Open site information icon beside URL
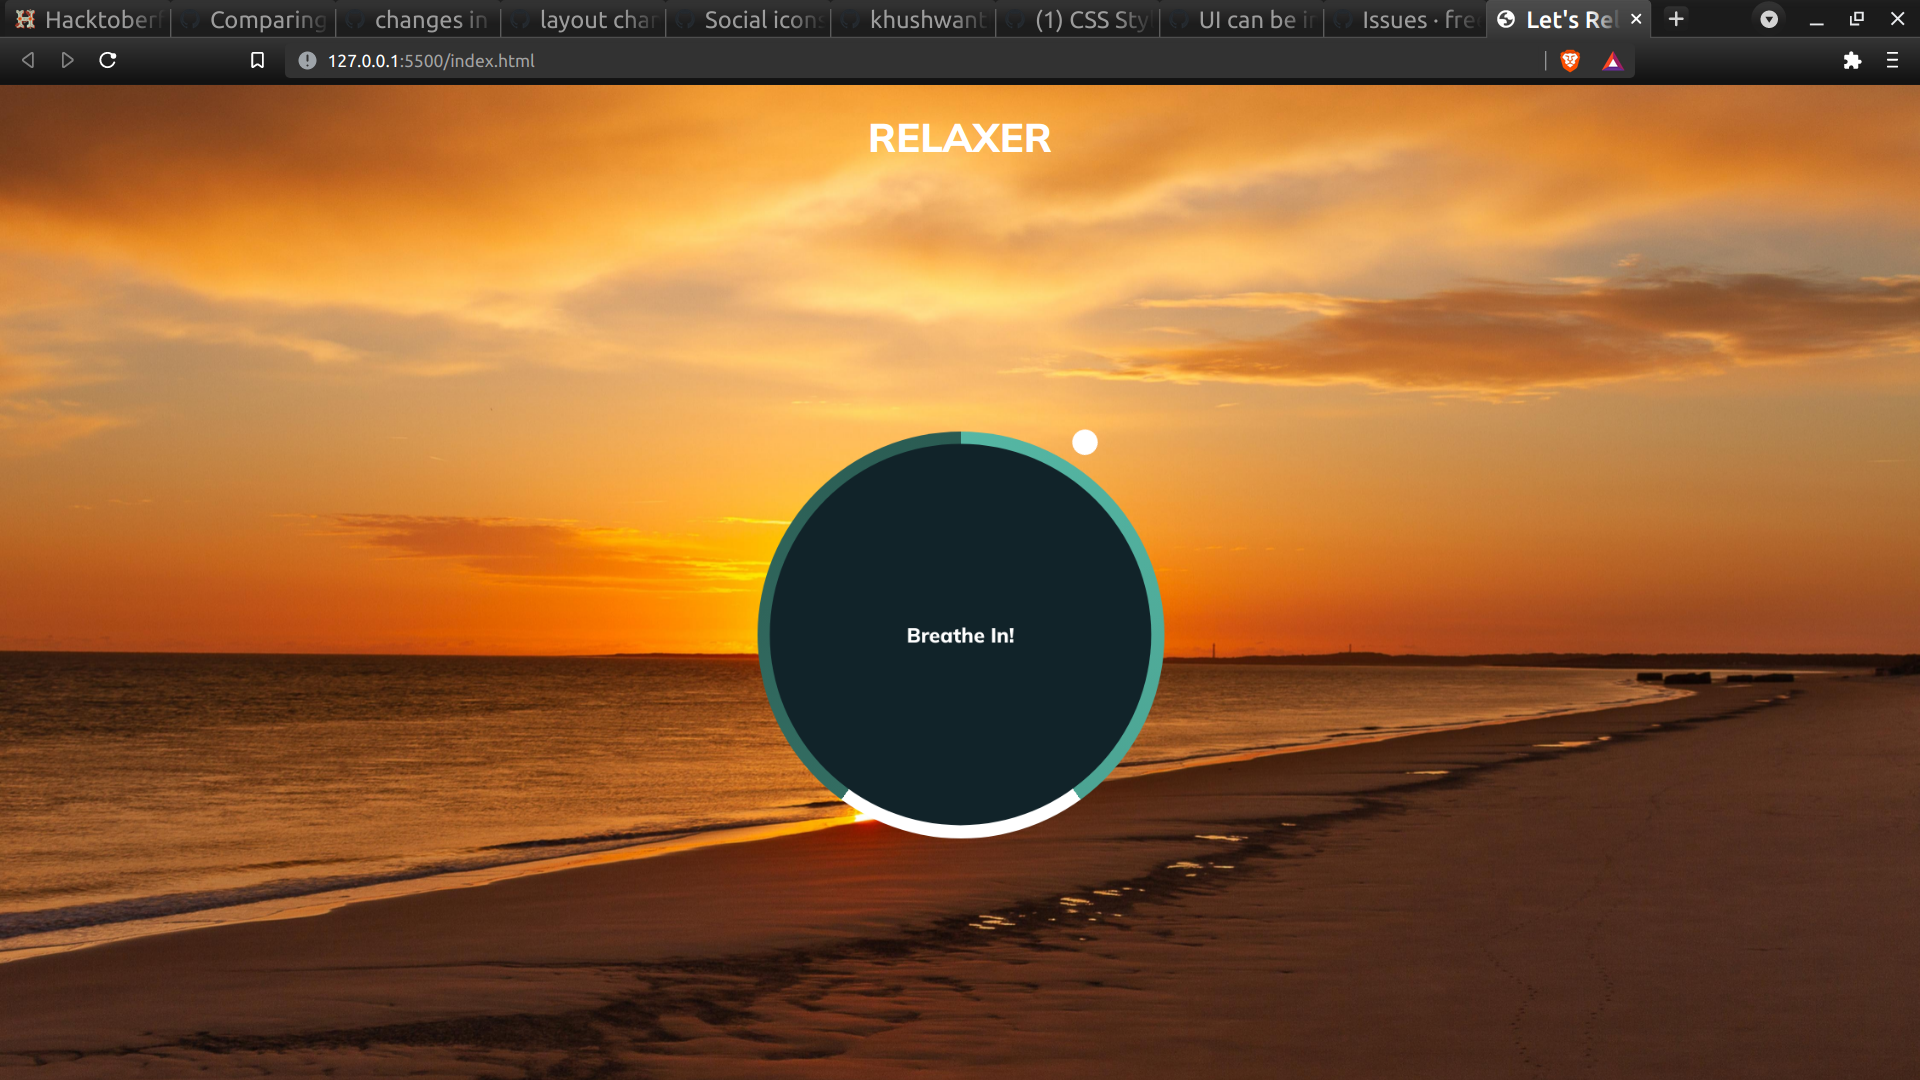 click(x=307, y=61)
